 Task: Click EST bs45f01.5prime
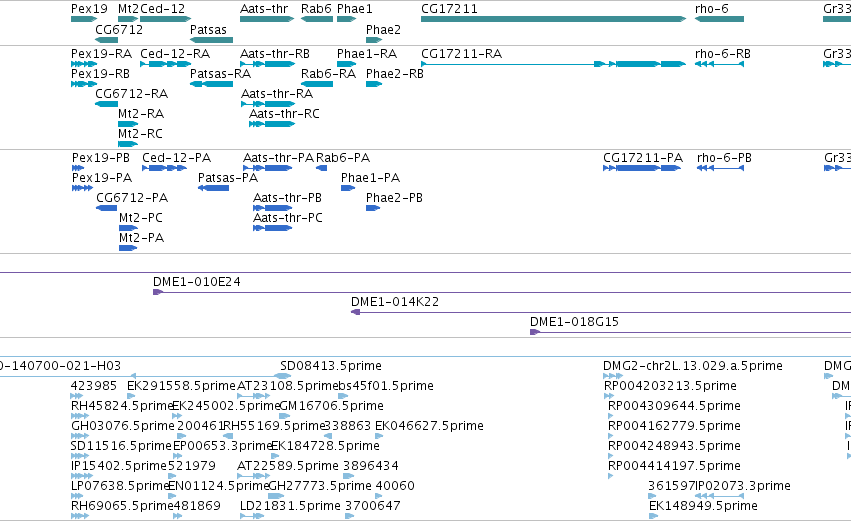(386, 386)
